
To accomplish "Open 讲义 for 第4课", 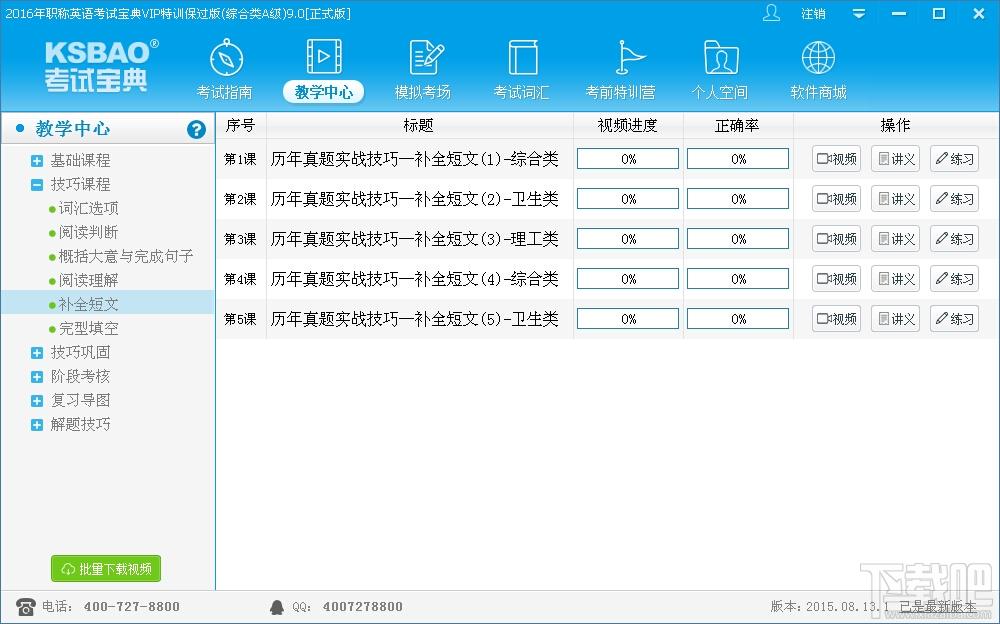I will click(x=895, y=279).
